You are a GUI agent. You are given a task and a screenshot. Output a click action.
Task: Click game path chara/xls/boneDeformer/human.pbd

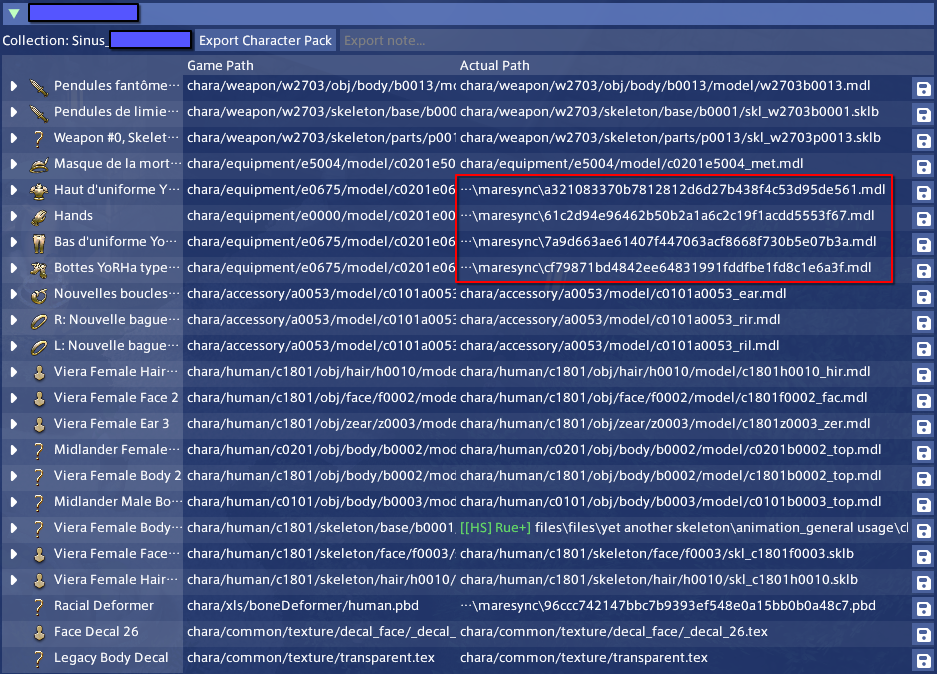pyautogui.click(x=303, y=605)
